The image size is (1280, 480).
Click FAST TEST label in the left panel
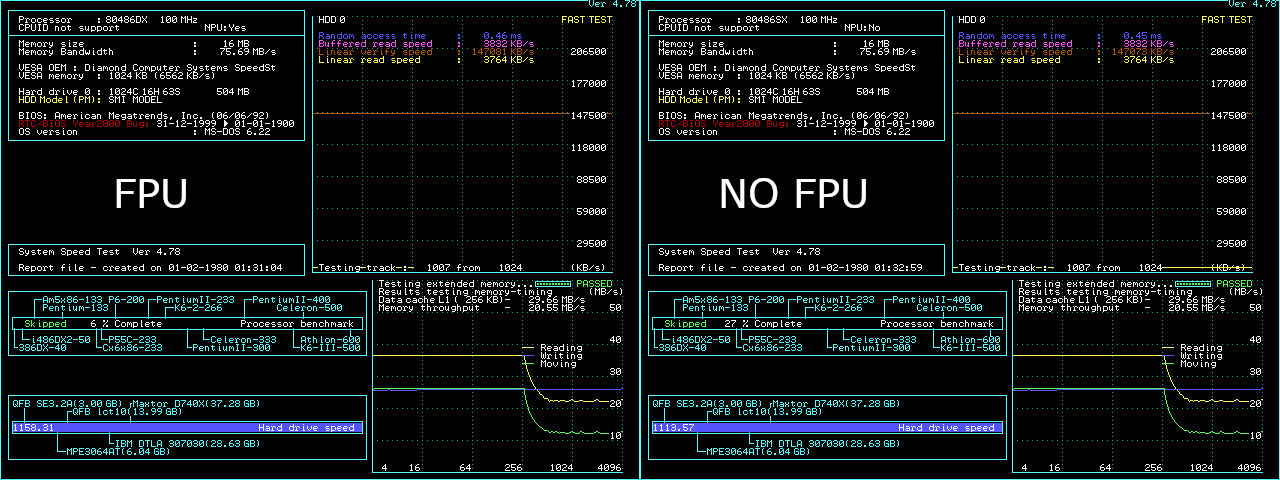[x=586, y=19]
